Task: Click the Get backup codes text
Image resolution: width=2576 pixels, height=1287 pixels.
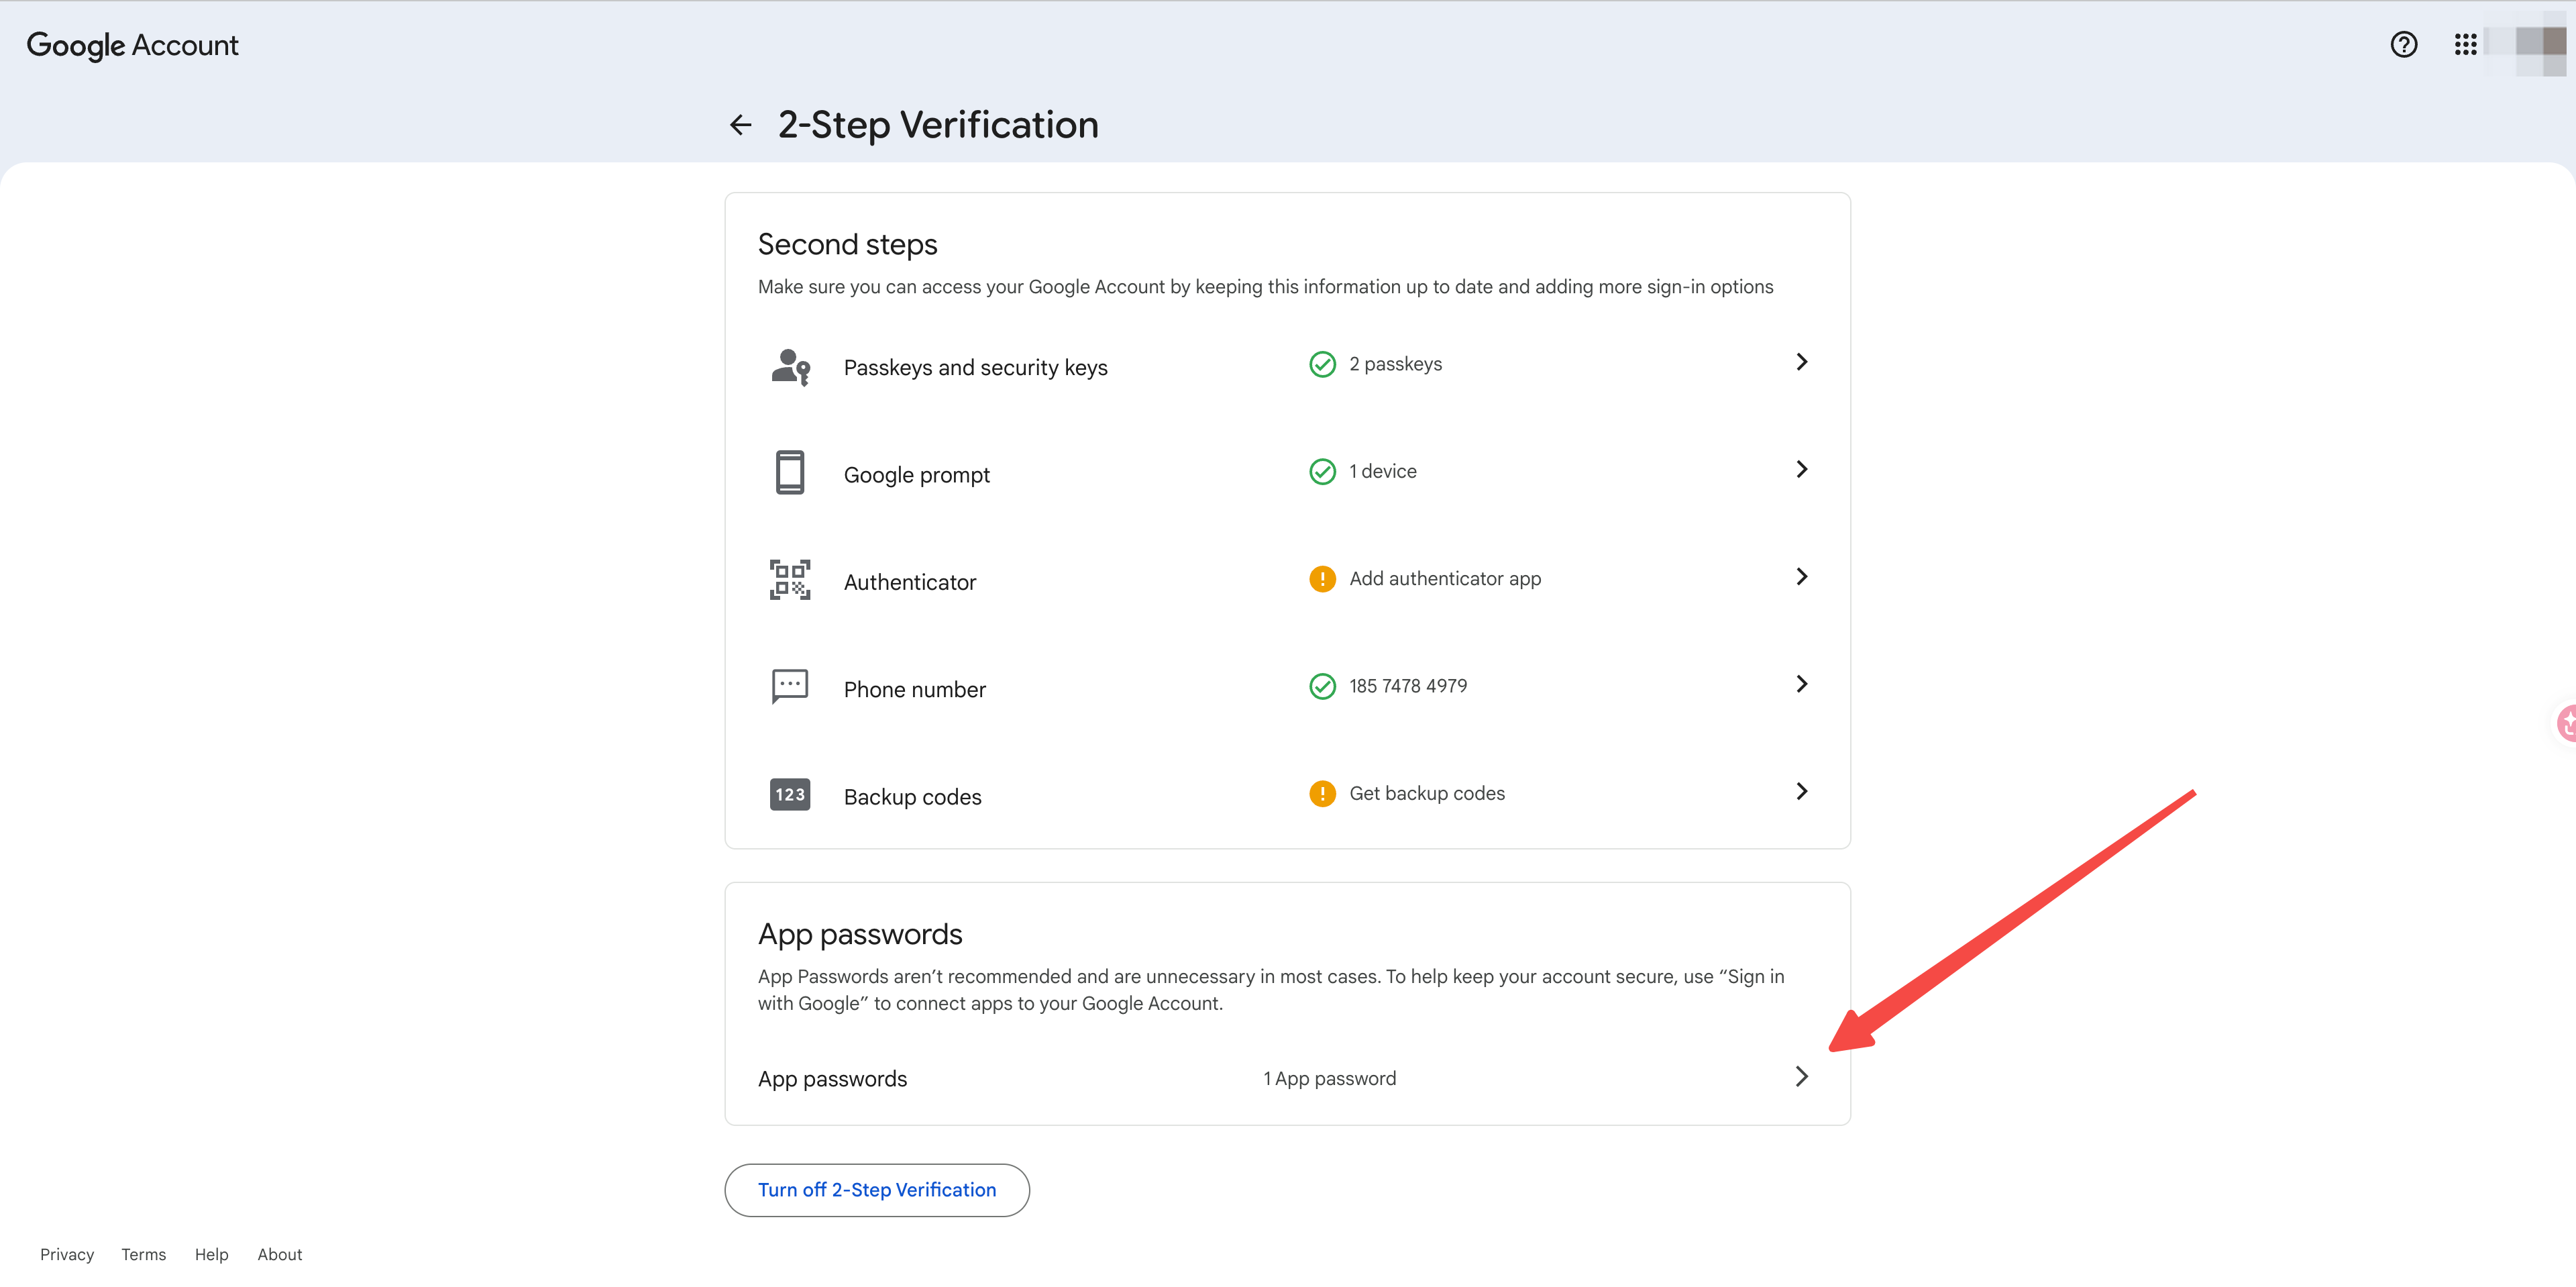Action: pyautogui.click(x=1427, y=794)
